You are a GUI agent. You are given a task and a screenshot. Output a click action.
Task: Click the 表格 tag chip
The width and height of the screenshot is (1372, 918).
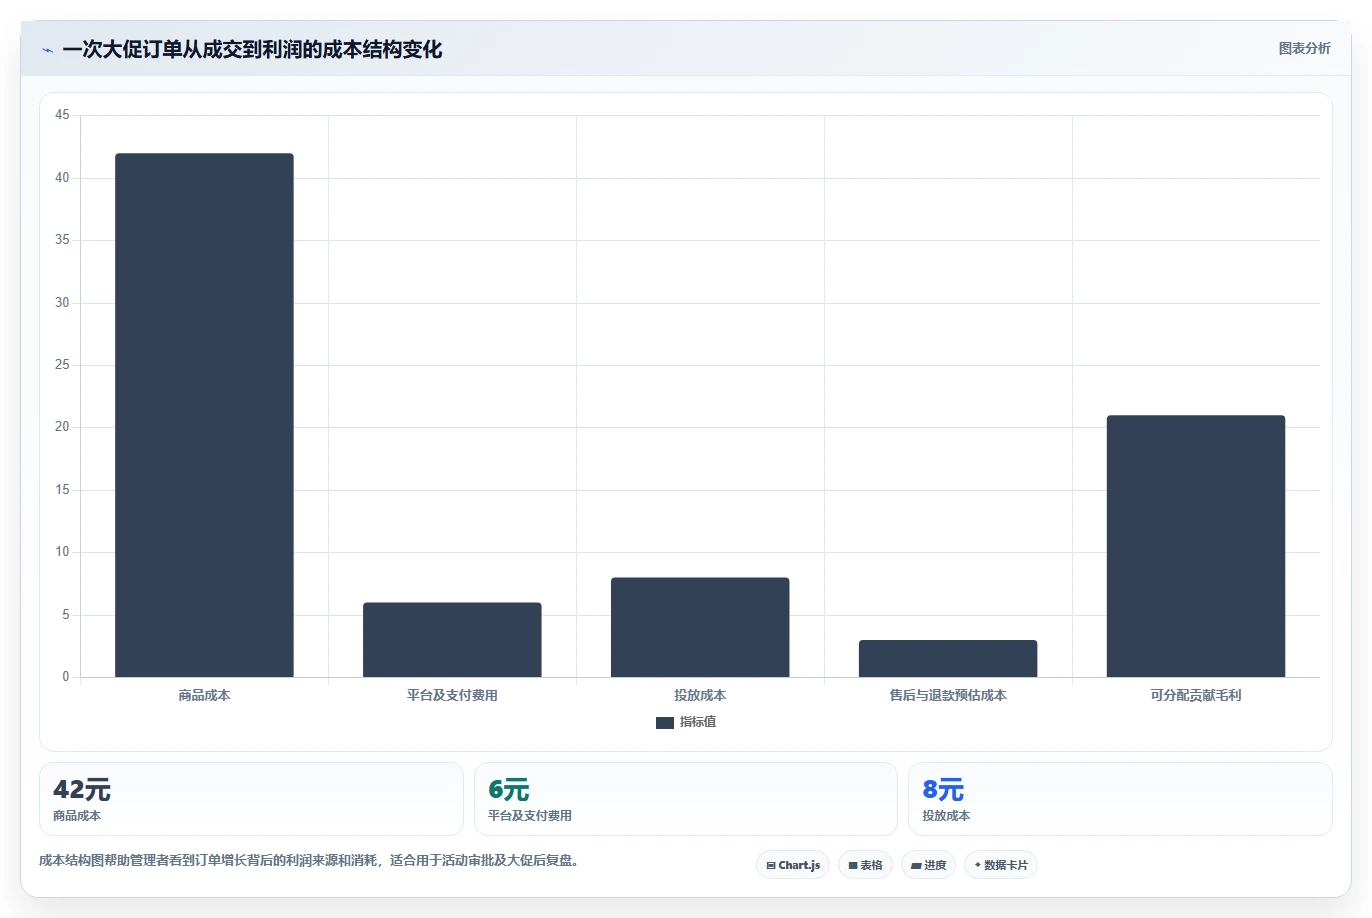[x=865, y=865]
